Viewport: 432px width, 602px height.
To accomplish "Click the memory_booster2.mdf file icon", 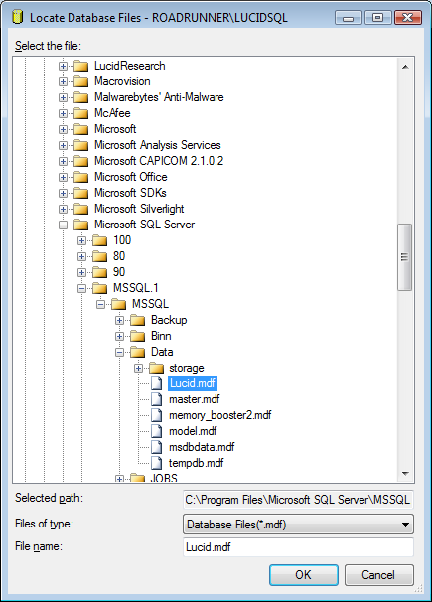I will pos(156,415).
